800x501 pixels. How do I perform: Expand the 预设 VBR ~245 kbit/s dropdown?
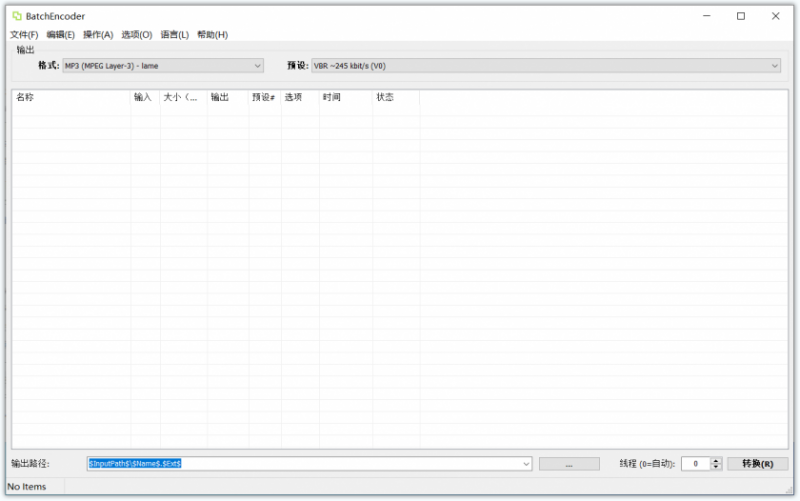click(x=546, y=66)
